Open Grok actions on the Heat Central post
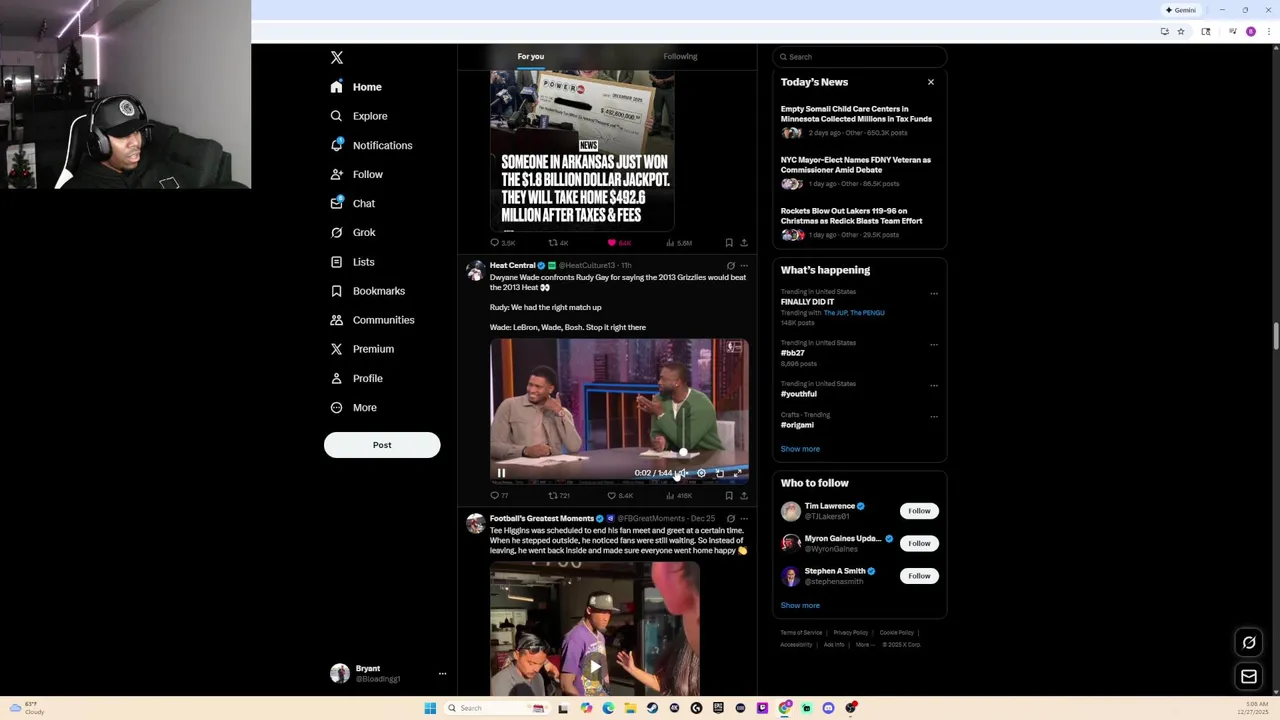1280x720 pixels. point(730,266)
